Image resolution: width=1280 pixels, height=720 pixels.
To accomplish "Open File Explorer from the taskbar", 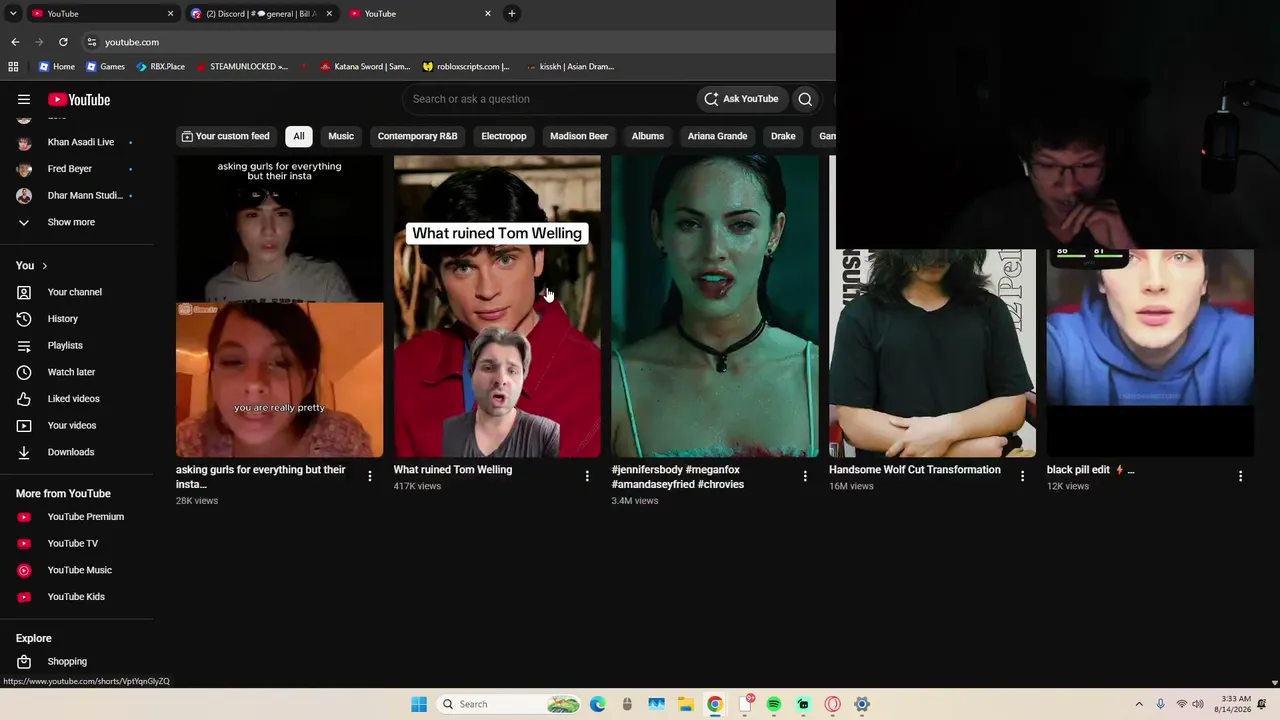I will (x=686, y=704).
